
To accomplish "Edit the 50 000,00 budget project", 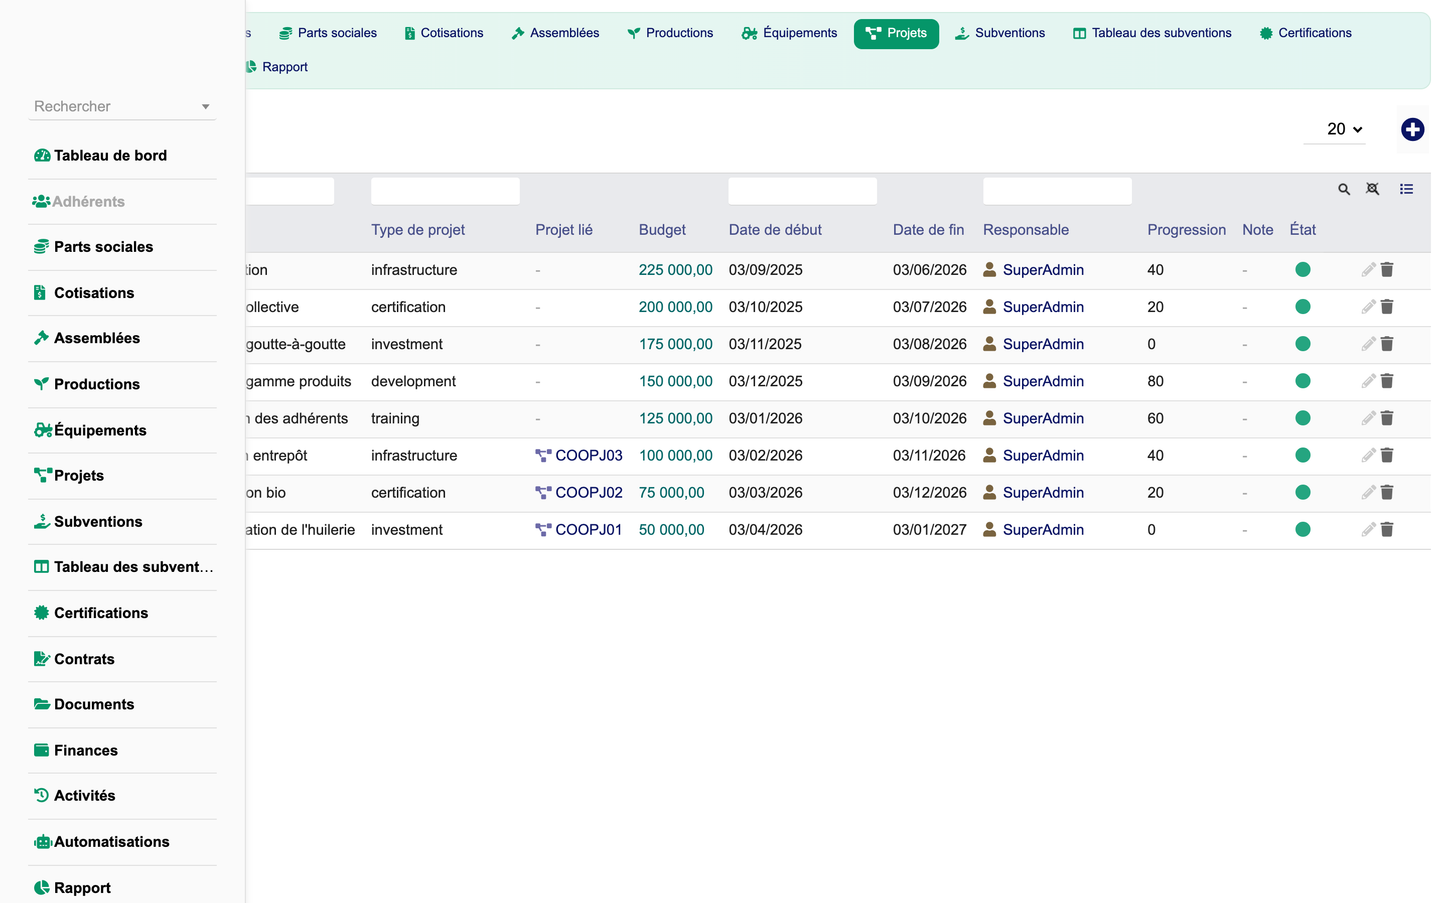I will coord(1368,530).
